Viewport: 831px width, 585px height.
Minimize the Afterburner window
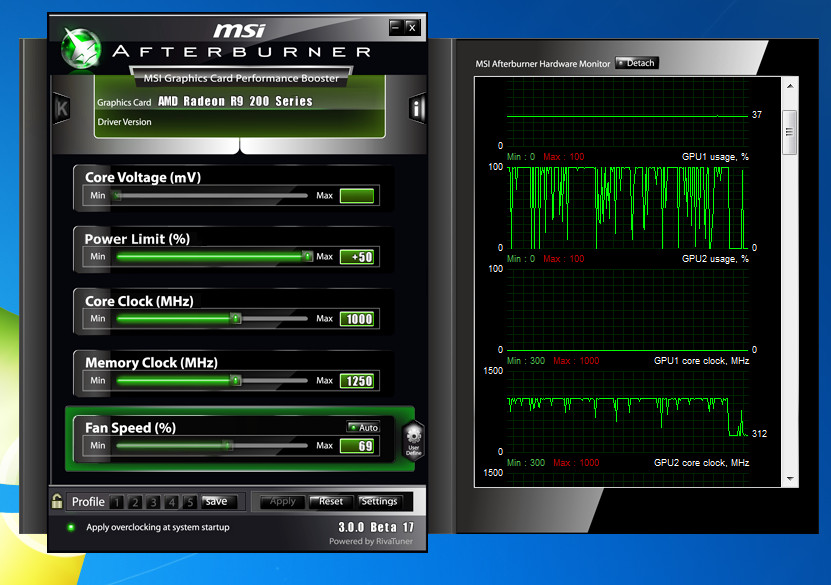396,27
